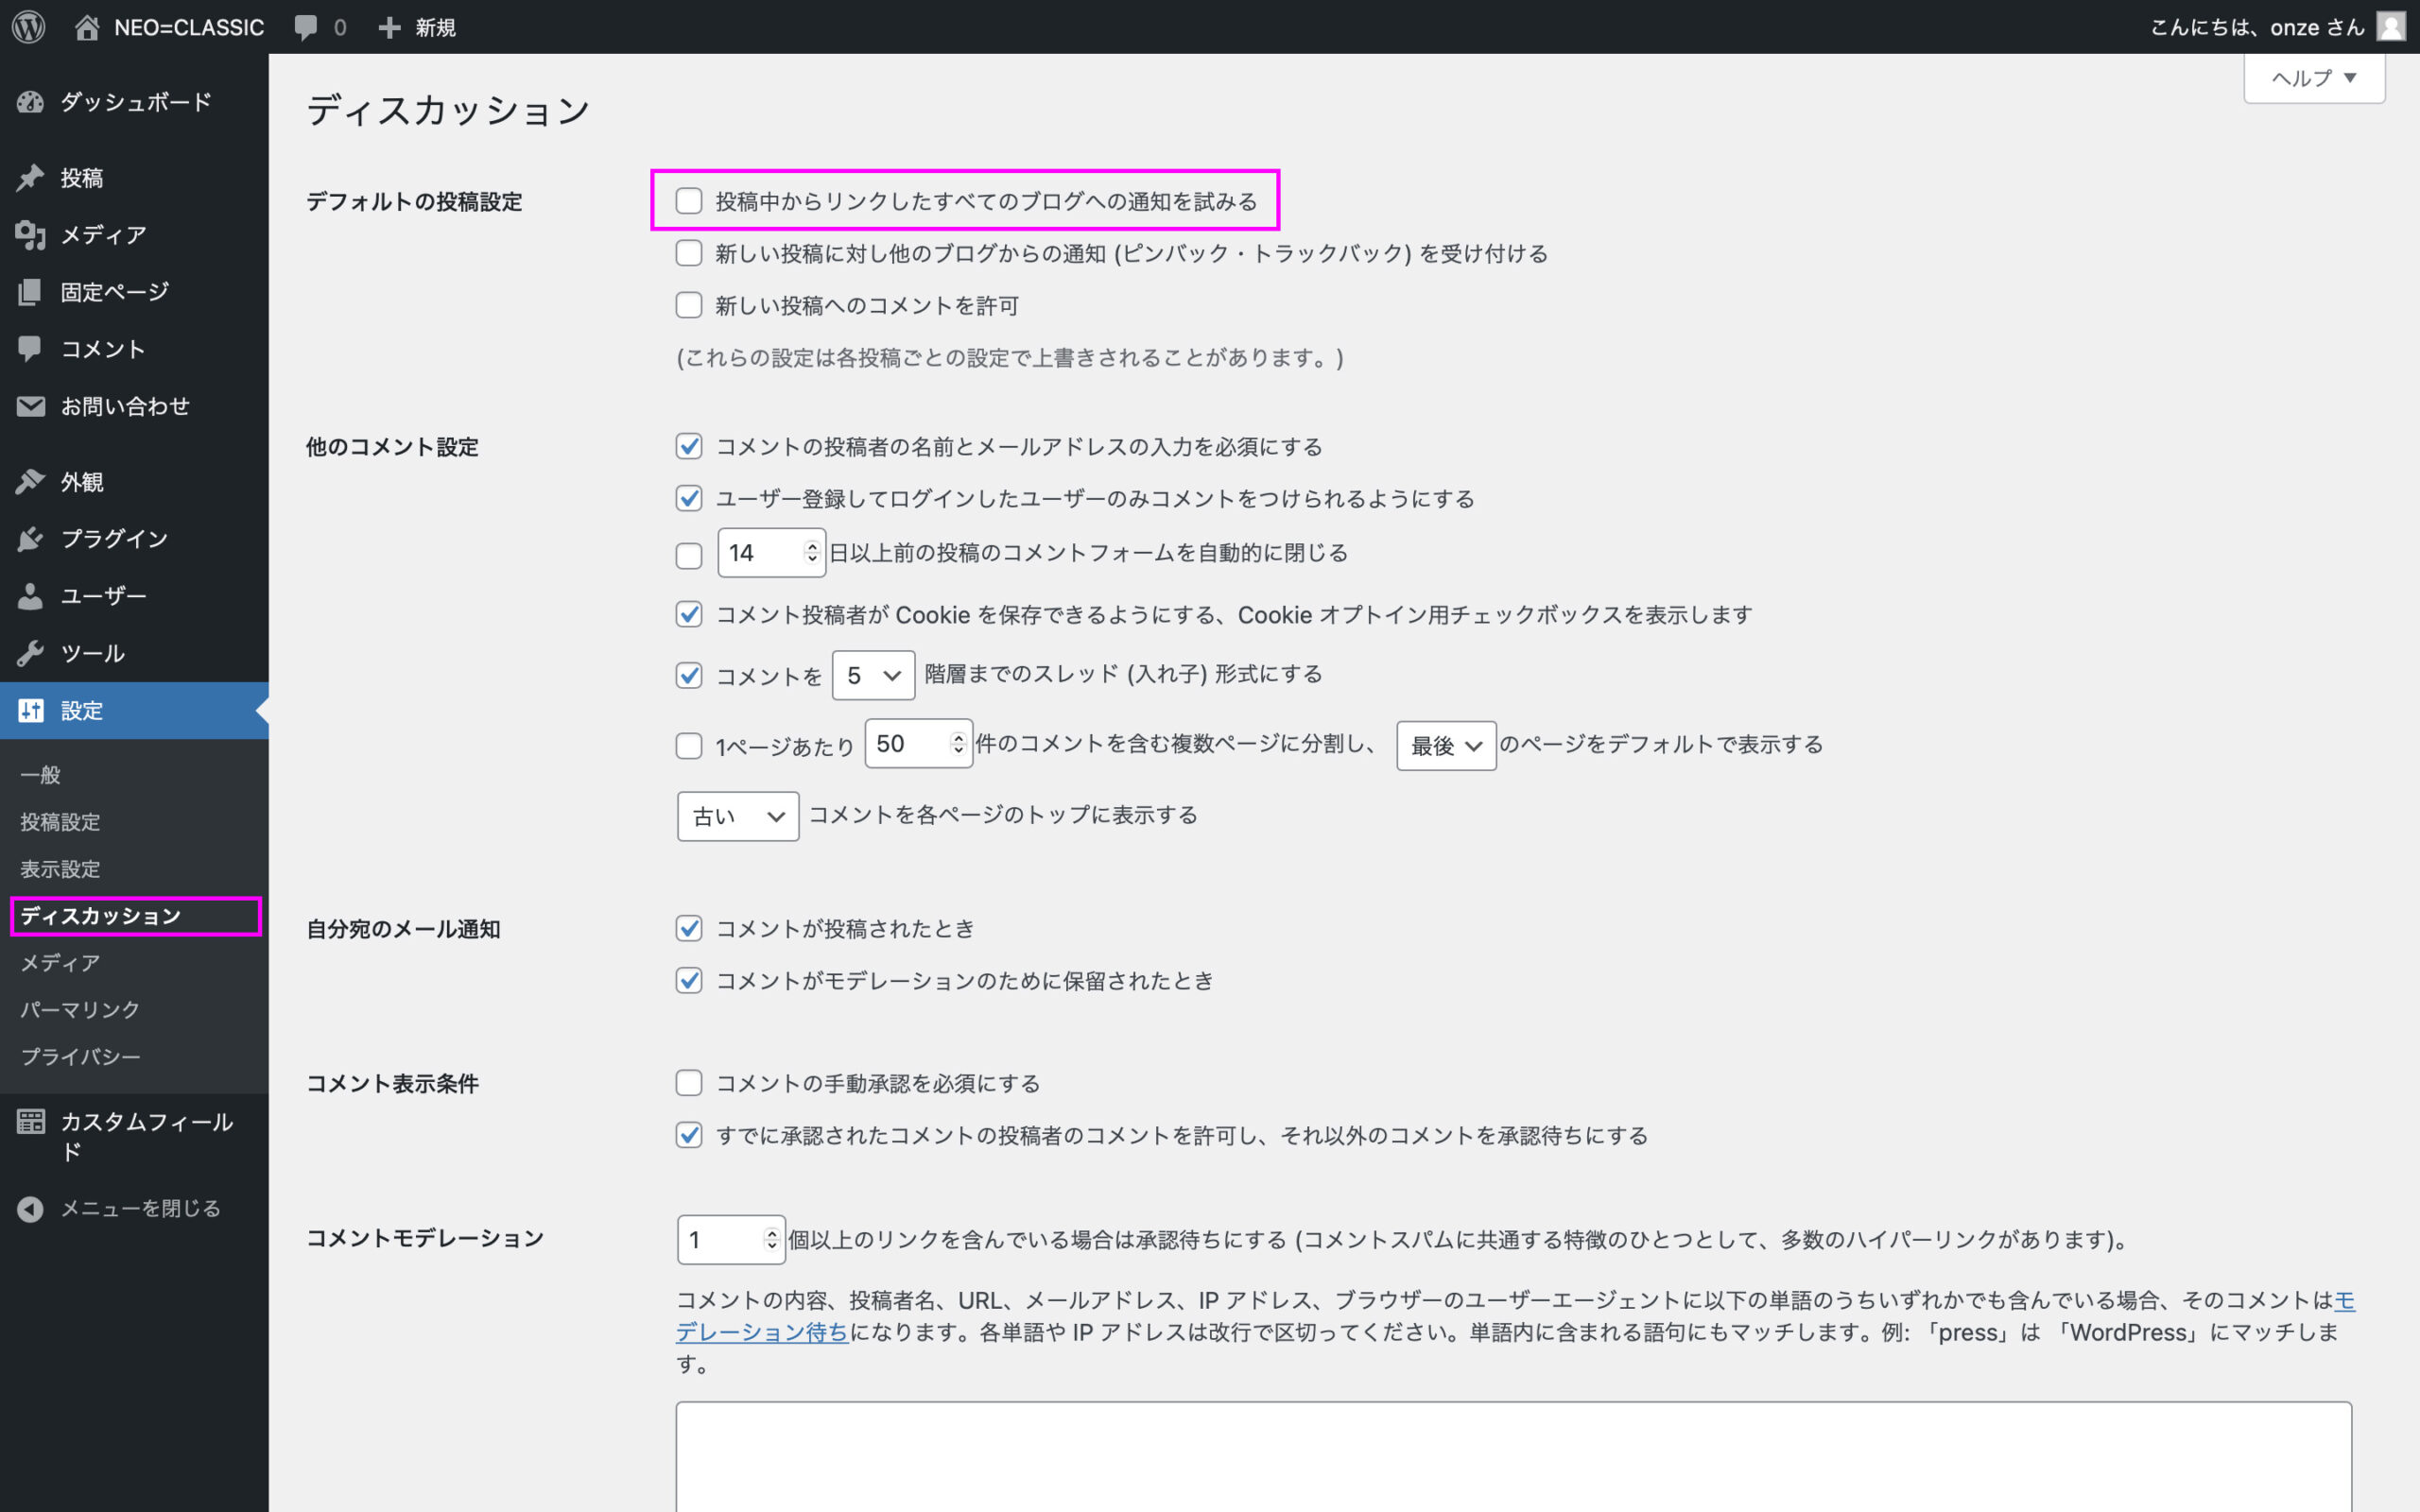Click the home icon beside NEO=CLASSIC

click(87, 27)
